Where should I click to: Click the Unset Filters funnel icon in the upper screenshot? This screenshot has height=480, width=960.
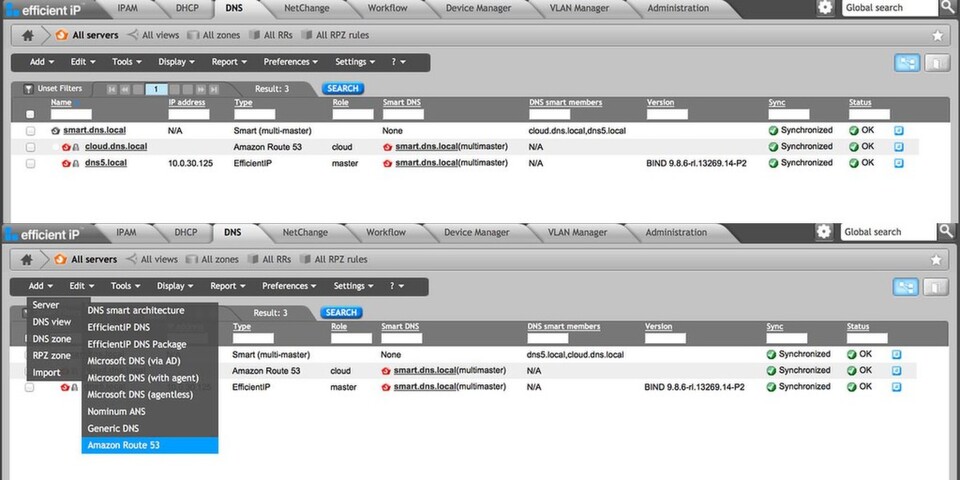click(x=28, y=89)
